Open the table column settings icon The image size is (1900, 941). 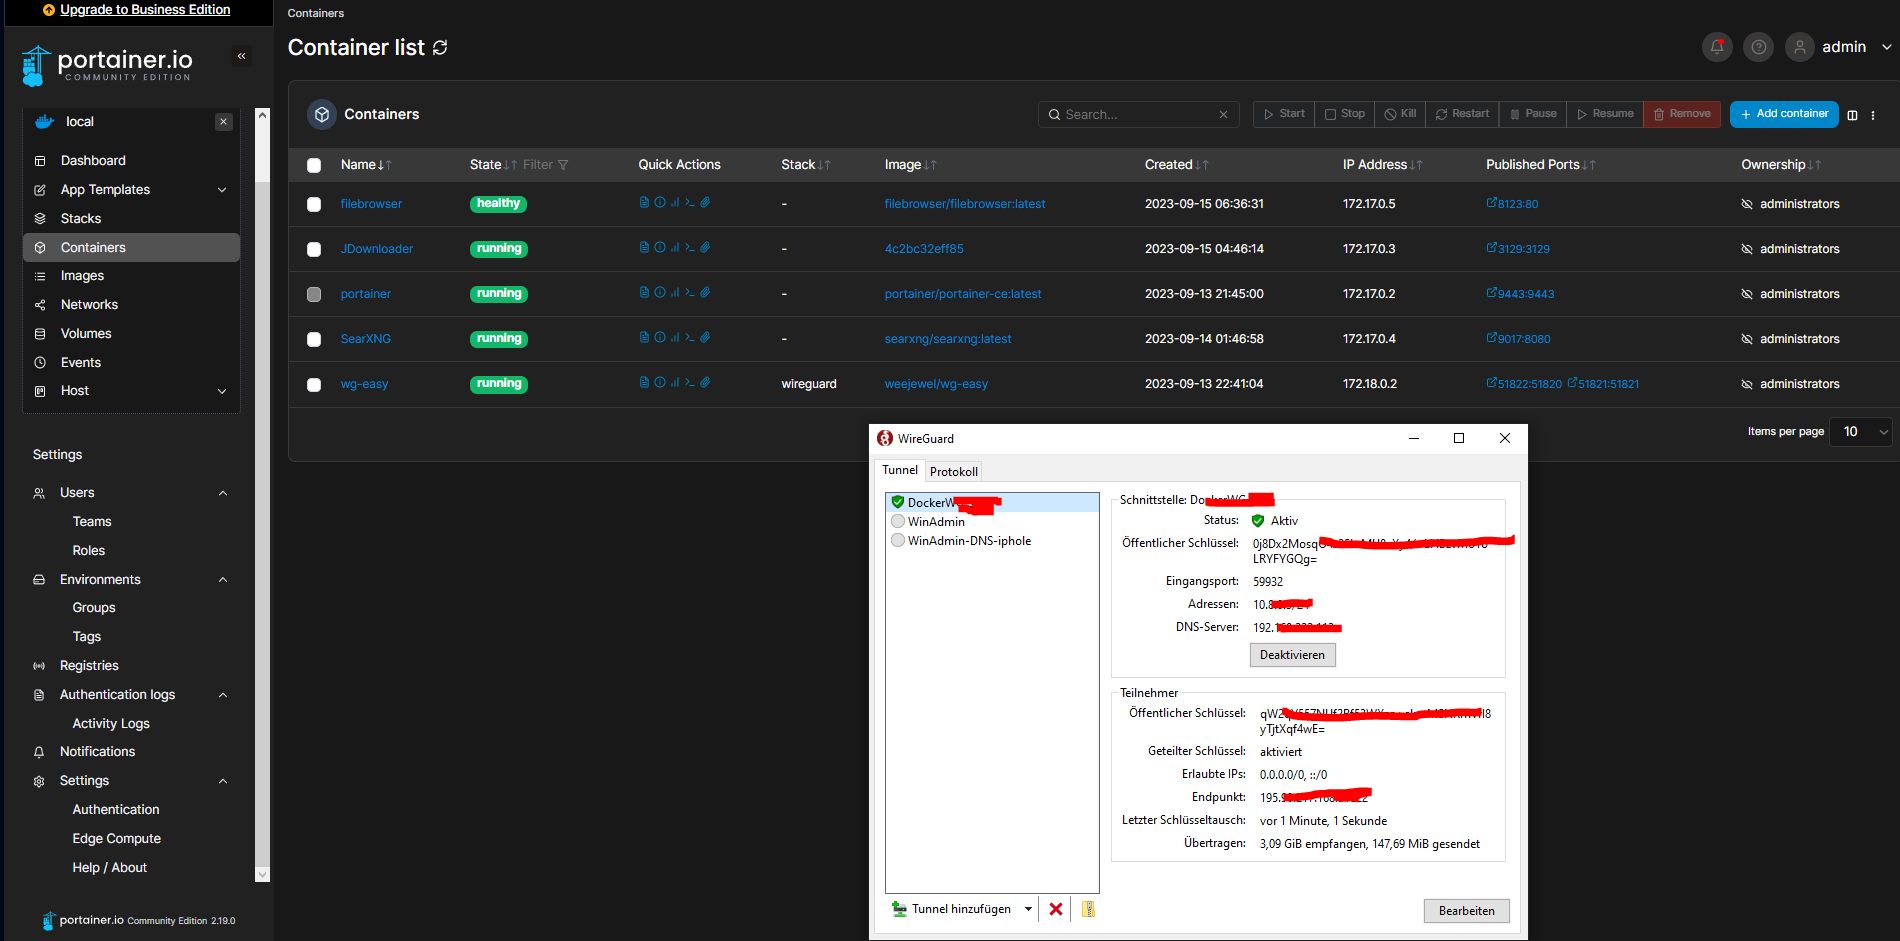(1852, 115)
